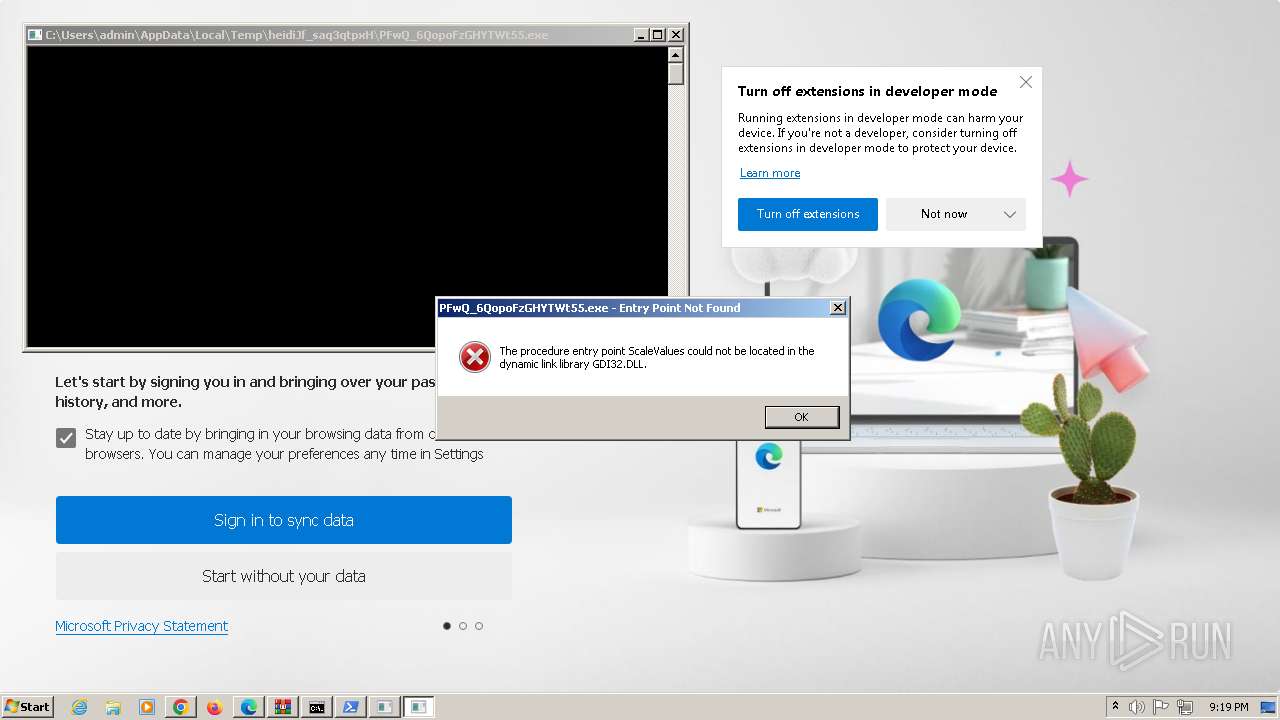
Task: Click the Edge logo on the phone illustration
Action: pos(769,456)
